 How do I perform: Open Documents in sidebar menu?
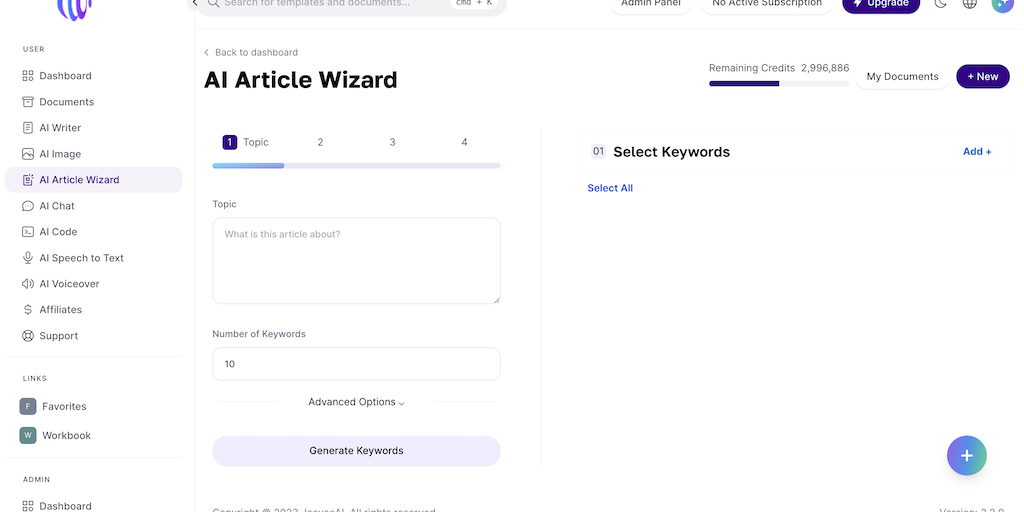click(66, 102)
